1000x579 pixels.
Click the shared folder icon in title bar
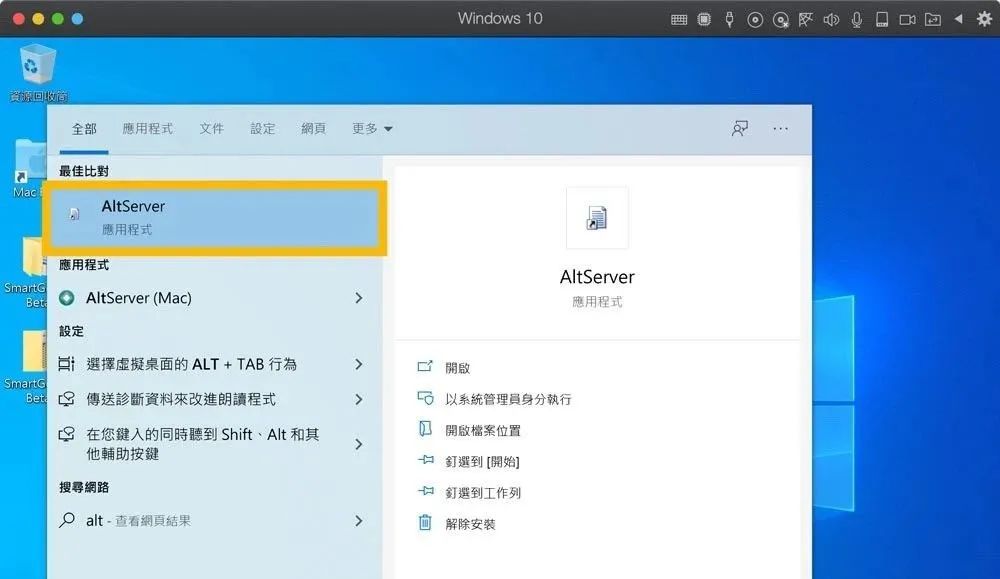(x=932, y=20)
